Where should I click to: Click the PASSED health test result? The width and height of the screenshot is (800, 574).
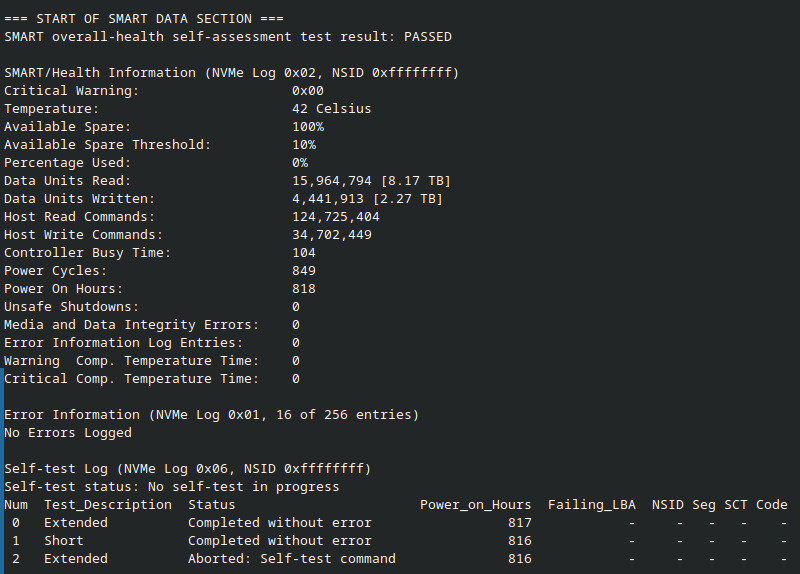tap(427, 37)
